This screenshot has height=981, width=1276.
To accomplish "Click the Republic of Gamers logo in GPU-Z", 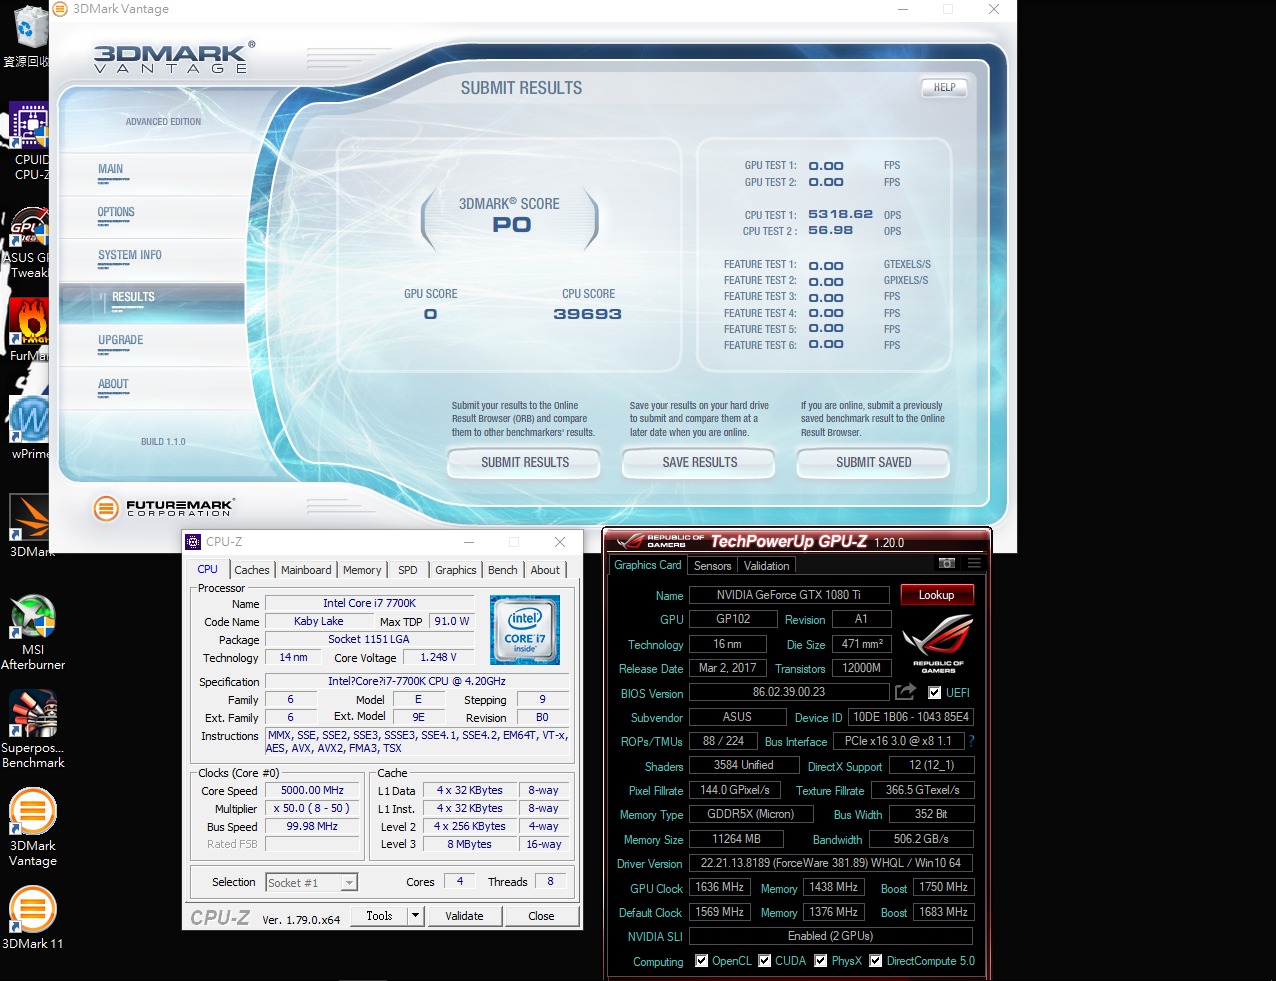I will pyautogui.click(x=938, y=643).
